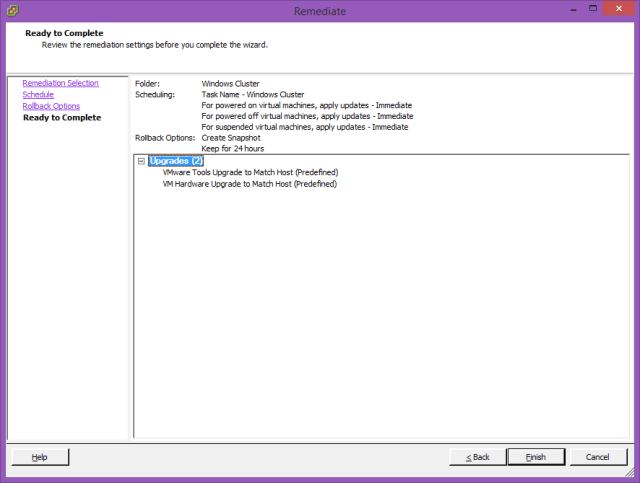Click the Folder: label
The width and height of the screenshot is (640, 483).
(147, 84)
